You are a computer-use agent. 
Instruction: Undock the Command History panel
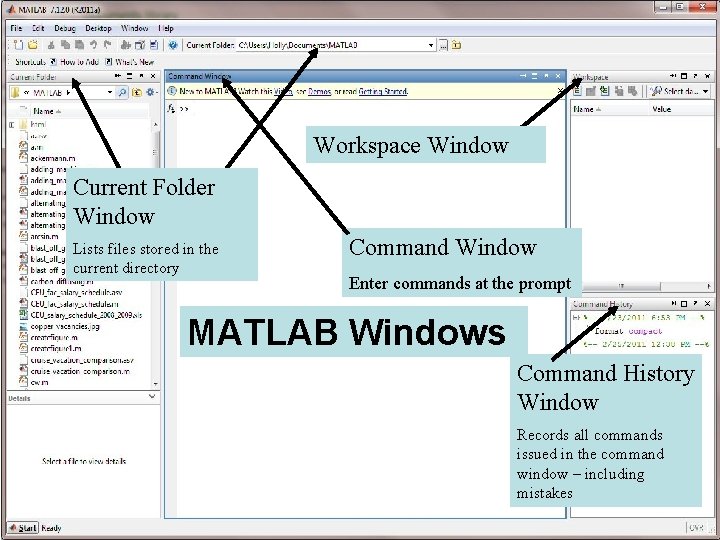(x=696, y=304)
